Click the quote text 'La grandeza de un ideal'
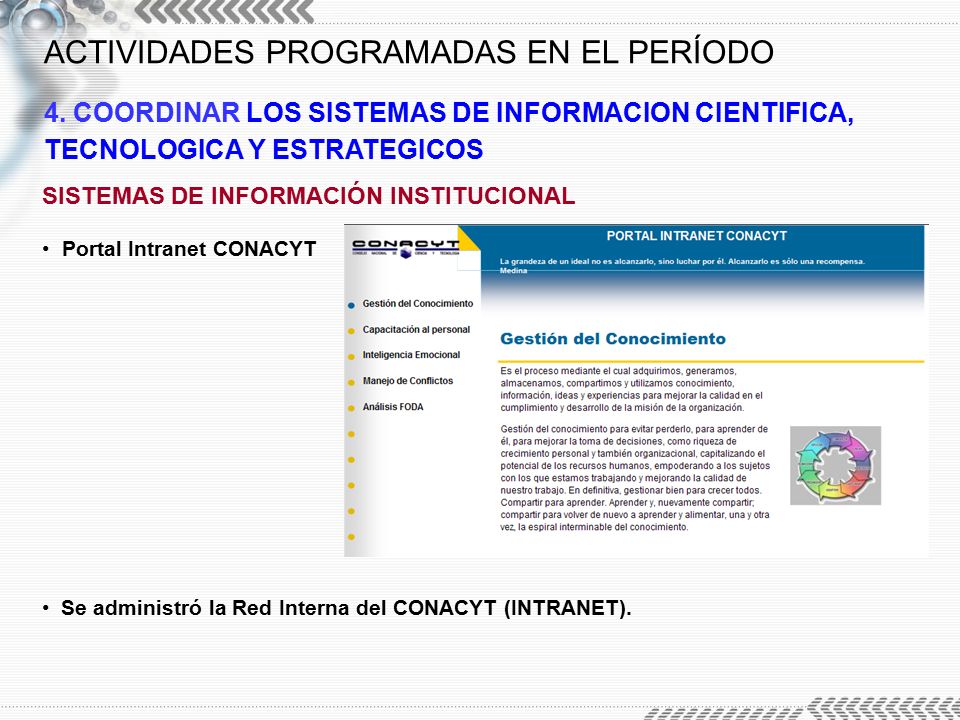This screenshot has width=960, height=720. coord(683,266)
